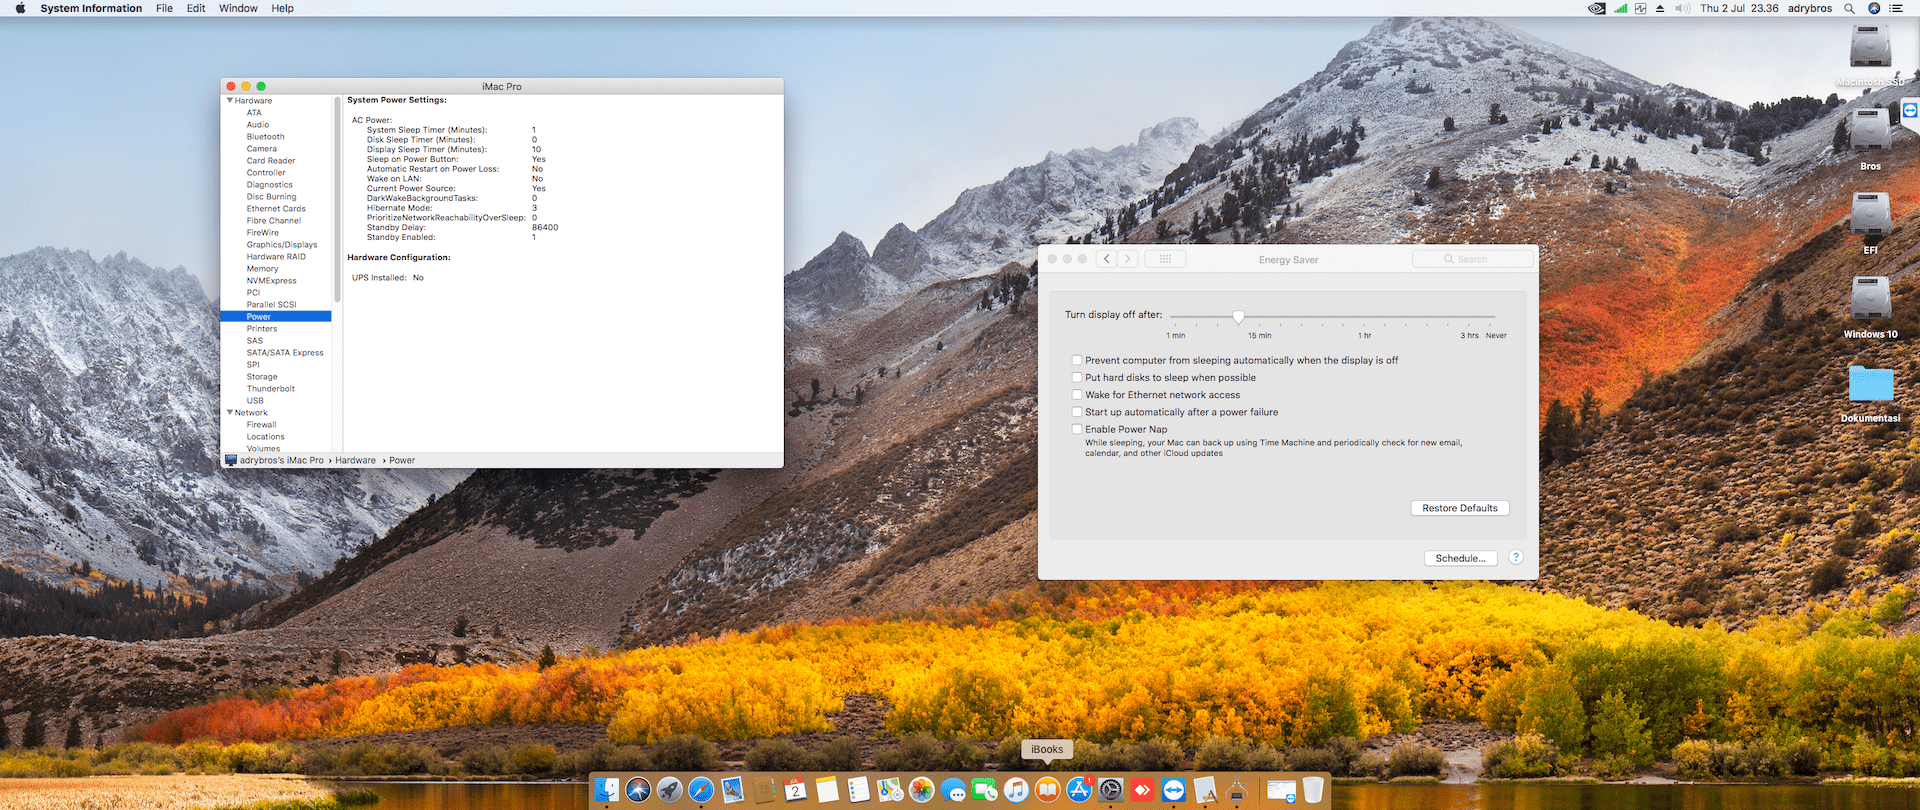
Task: Open the Schedule... dialog
Action: tap(1460, 558)
